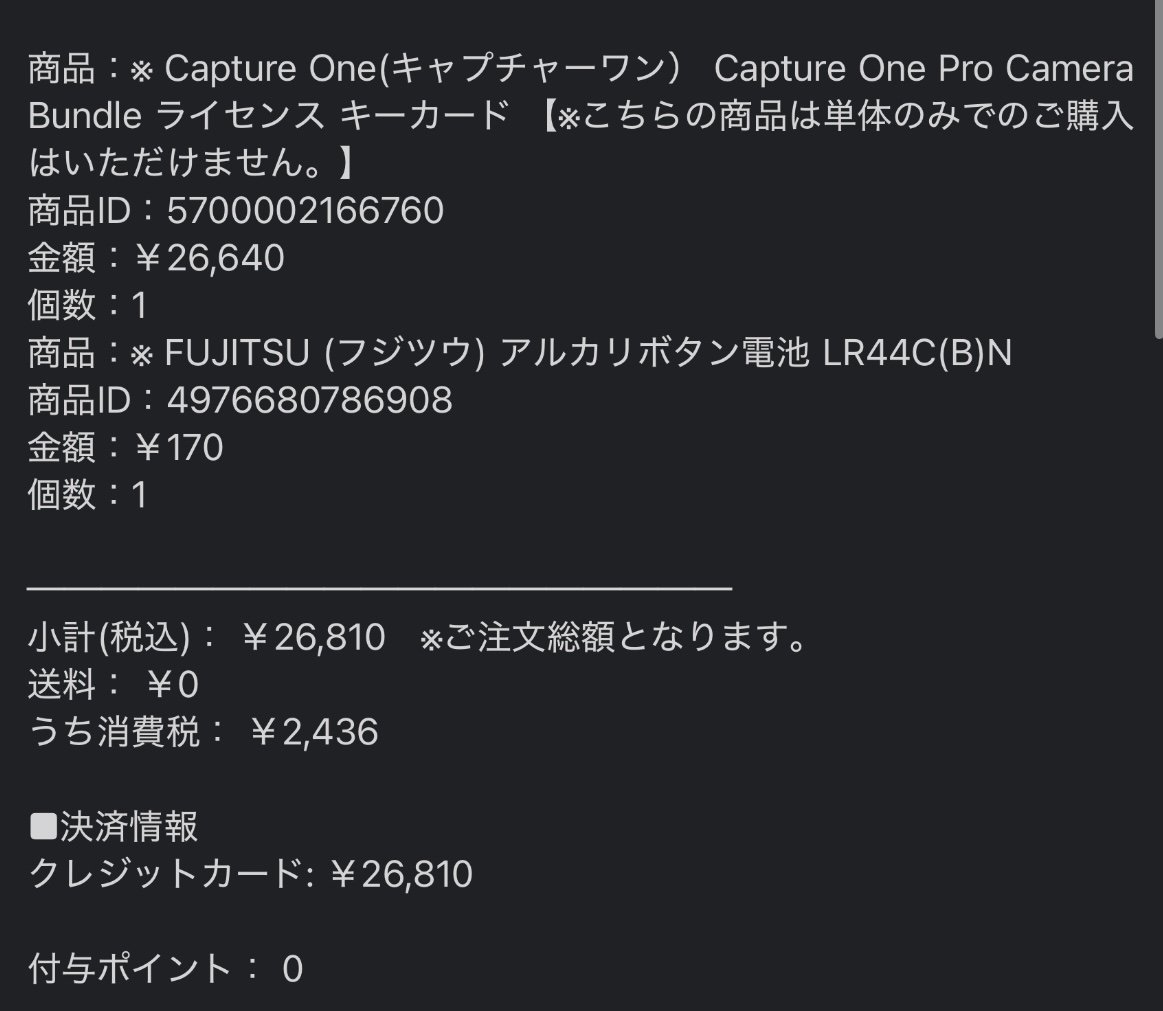1163x1011 pixels.
Task: Click the ※ご注文総額となります note
Action: click(614, 637)
